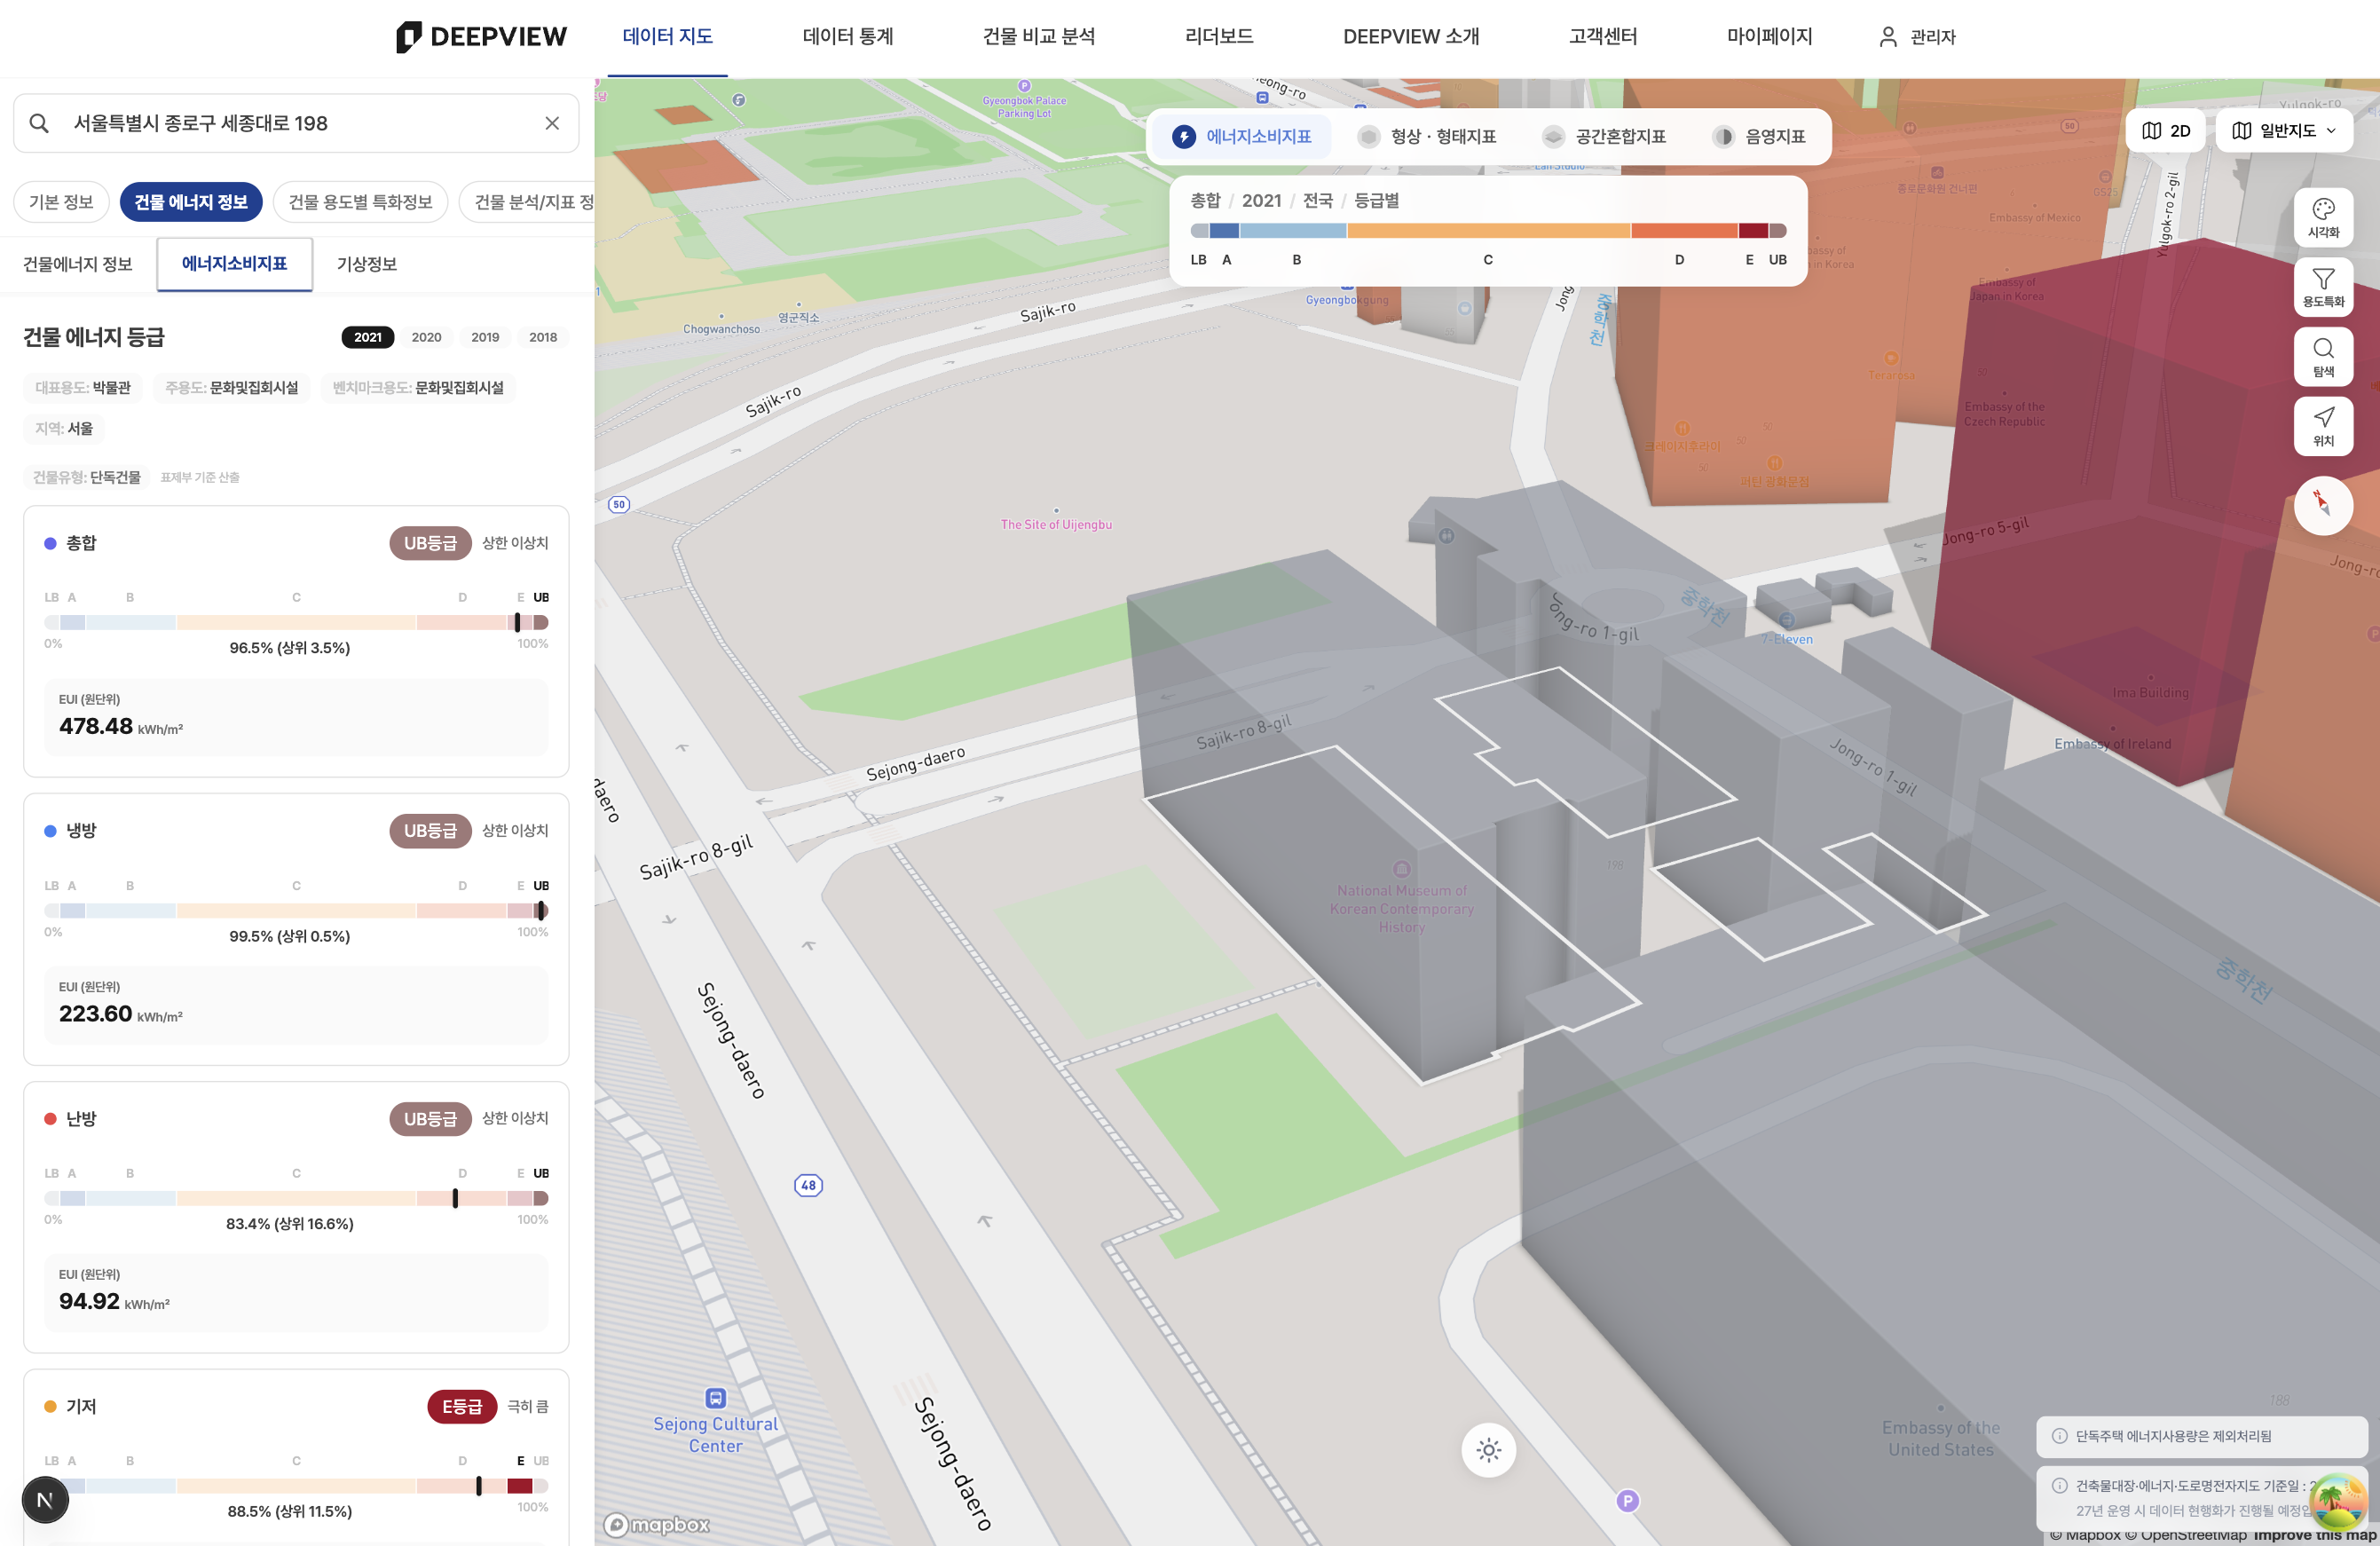This screenshot has height=1546, width=2380.
Task: Open the 관리자 user profile
Action: tap(1917, 37)
